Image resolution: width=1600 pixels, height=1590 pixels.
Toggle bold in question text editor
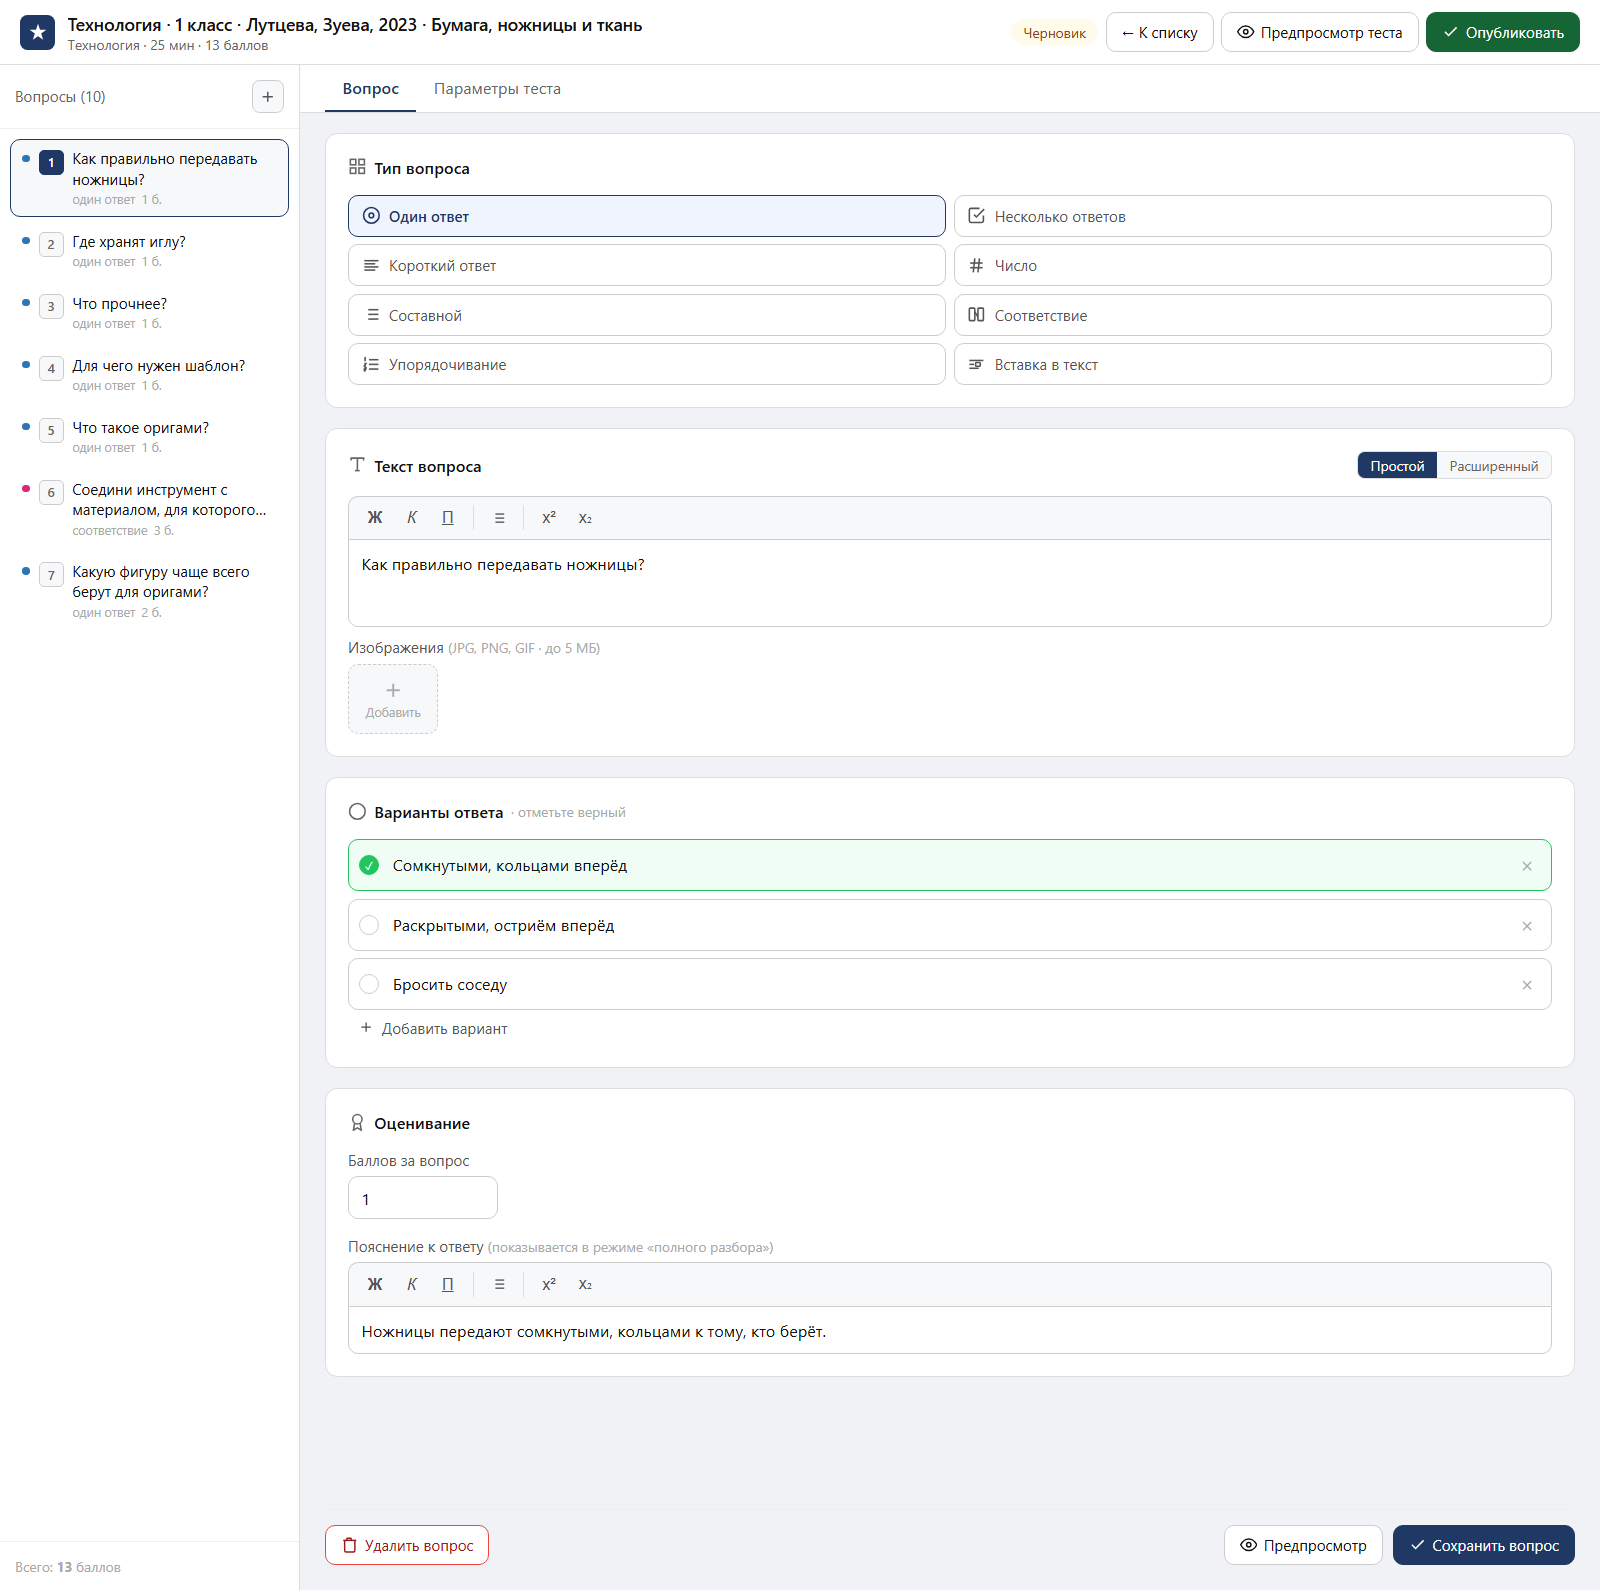[375, 518]
